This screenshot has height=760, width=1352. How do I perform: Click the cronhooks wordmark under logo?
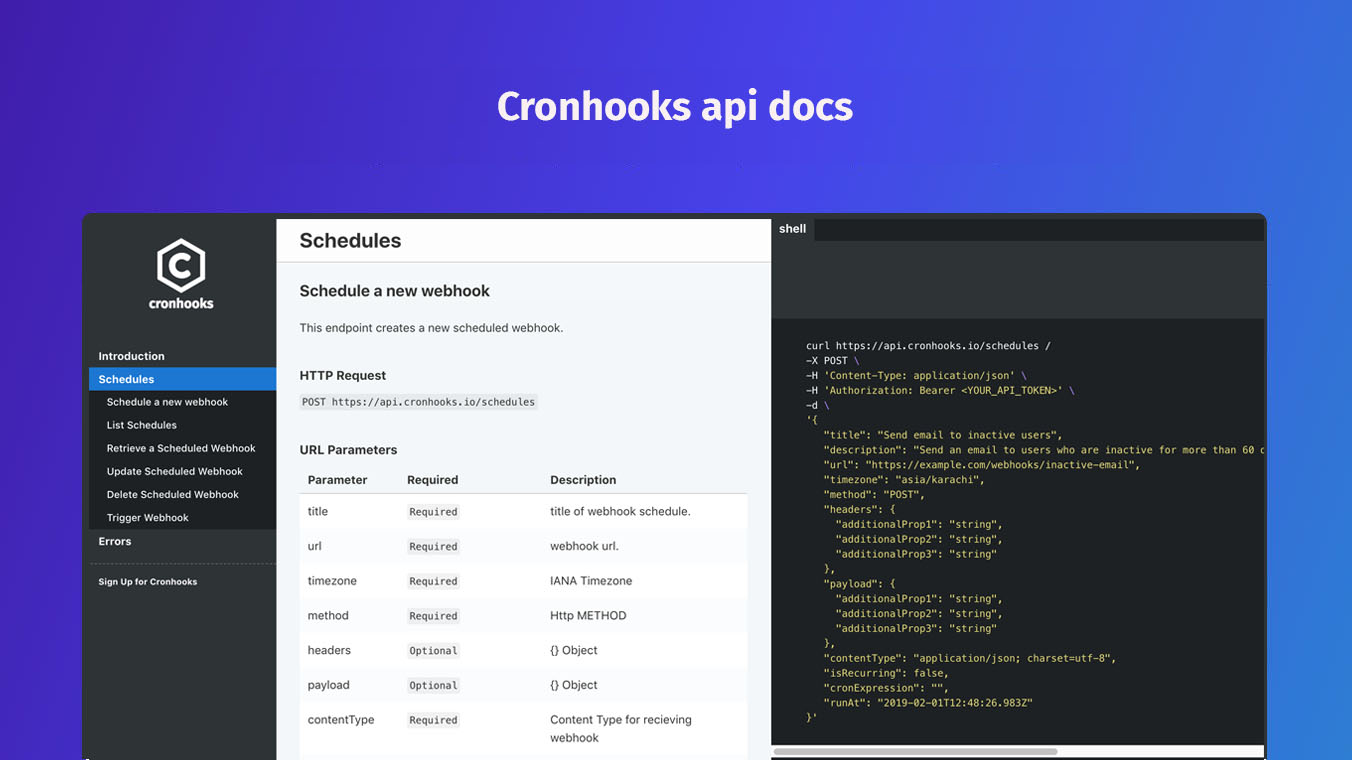click(x=181, y=303)
